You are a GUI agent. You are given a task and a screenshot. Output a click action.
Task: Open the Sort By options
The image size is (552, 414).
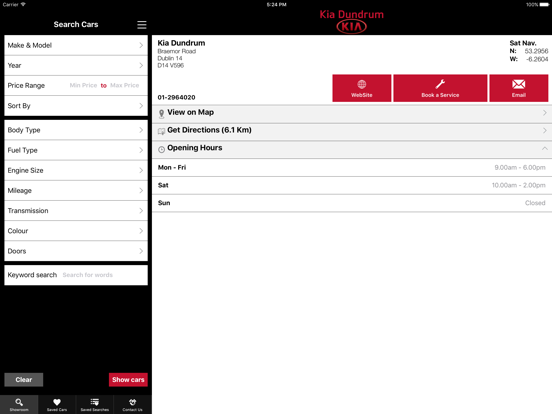coord(76,106)
